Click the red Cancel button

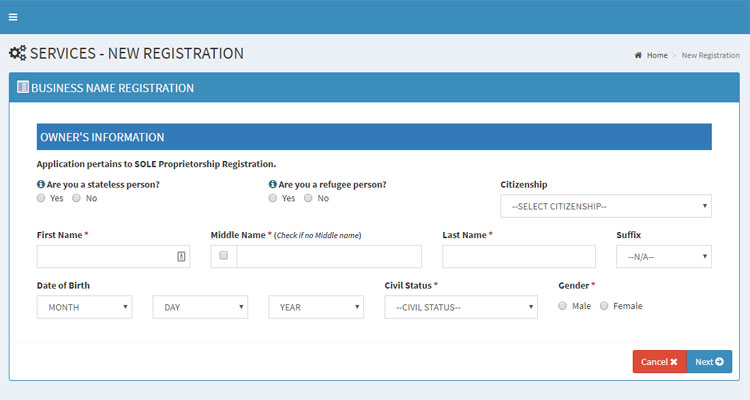(x=660, y=362)
